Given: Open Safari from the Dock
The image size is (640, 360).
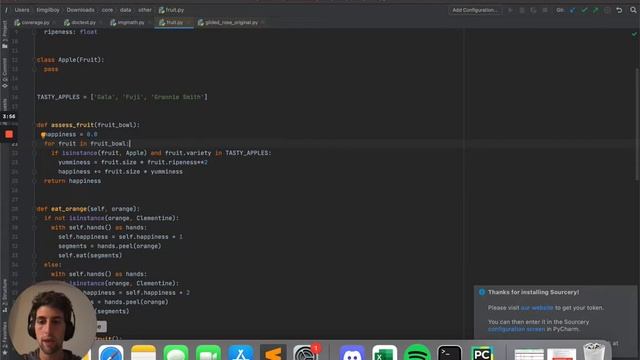Looking at the screenshot, I should tap(111, 354).
